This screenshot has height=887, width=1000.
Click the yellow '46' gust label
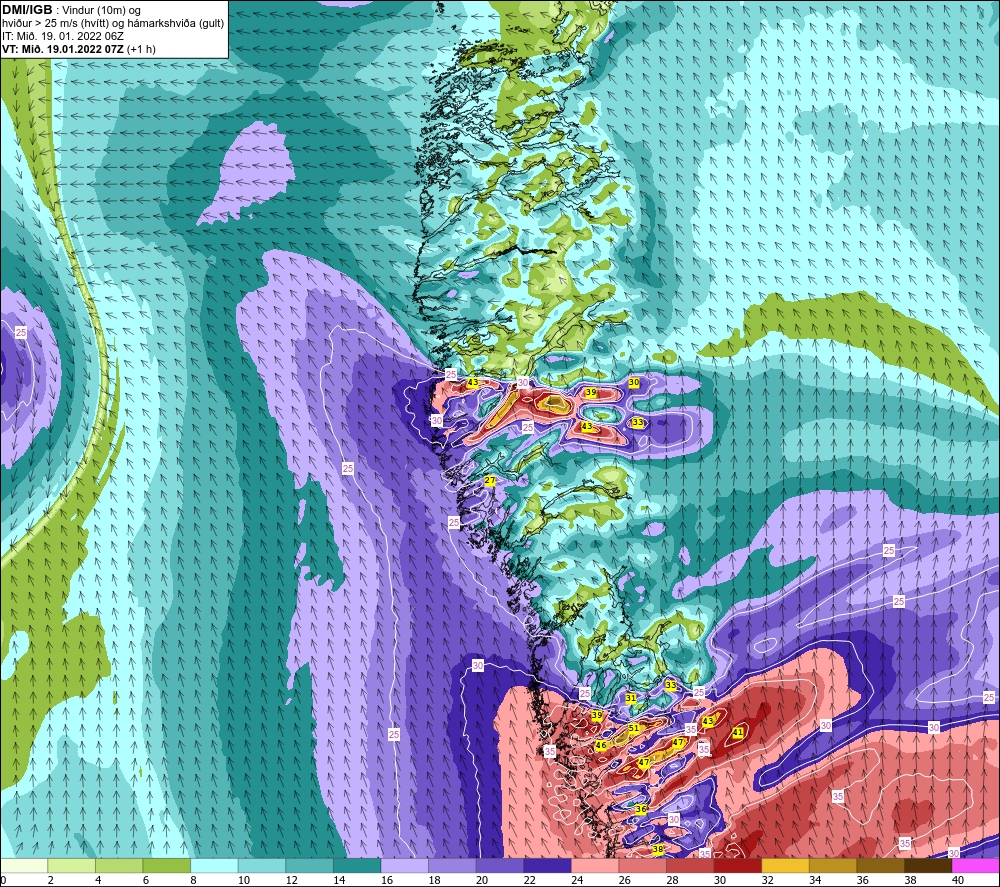(x=601, y=745)
